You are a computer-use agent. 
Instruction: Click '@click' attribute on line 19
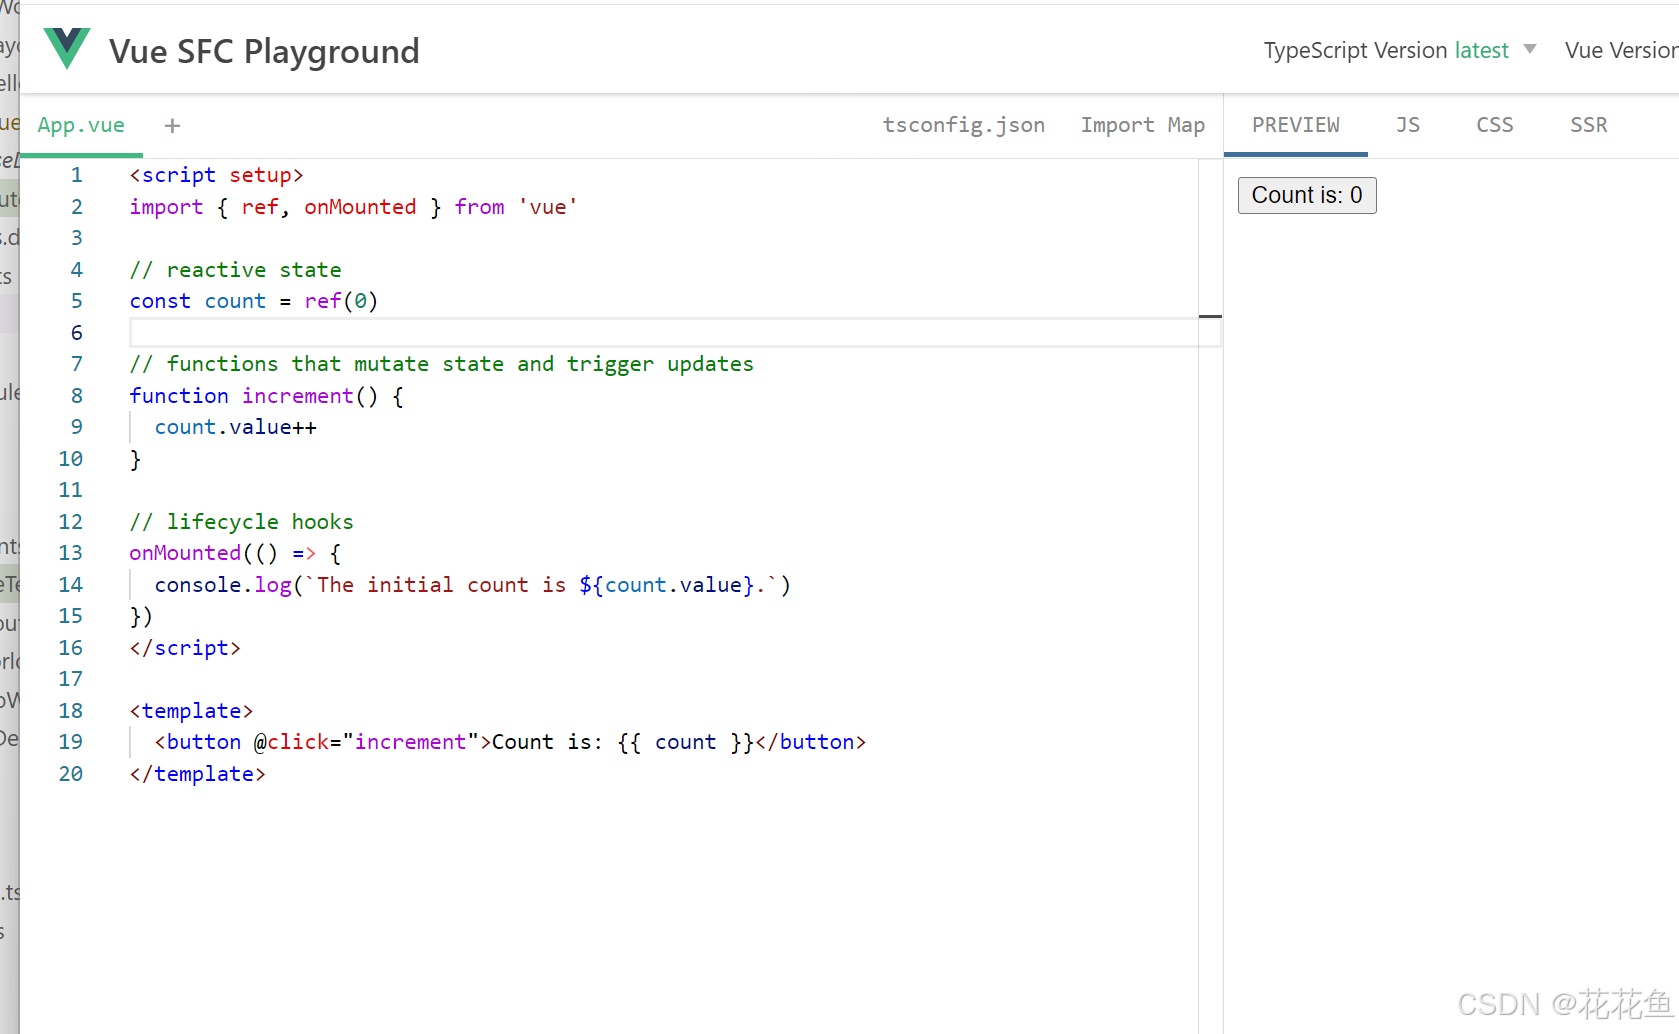tap(292, 742)
